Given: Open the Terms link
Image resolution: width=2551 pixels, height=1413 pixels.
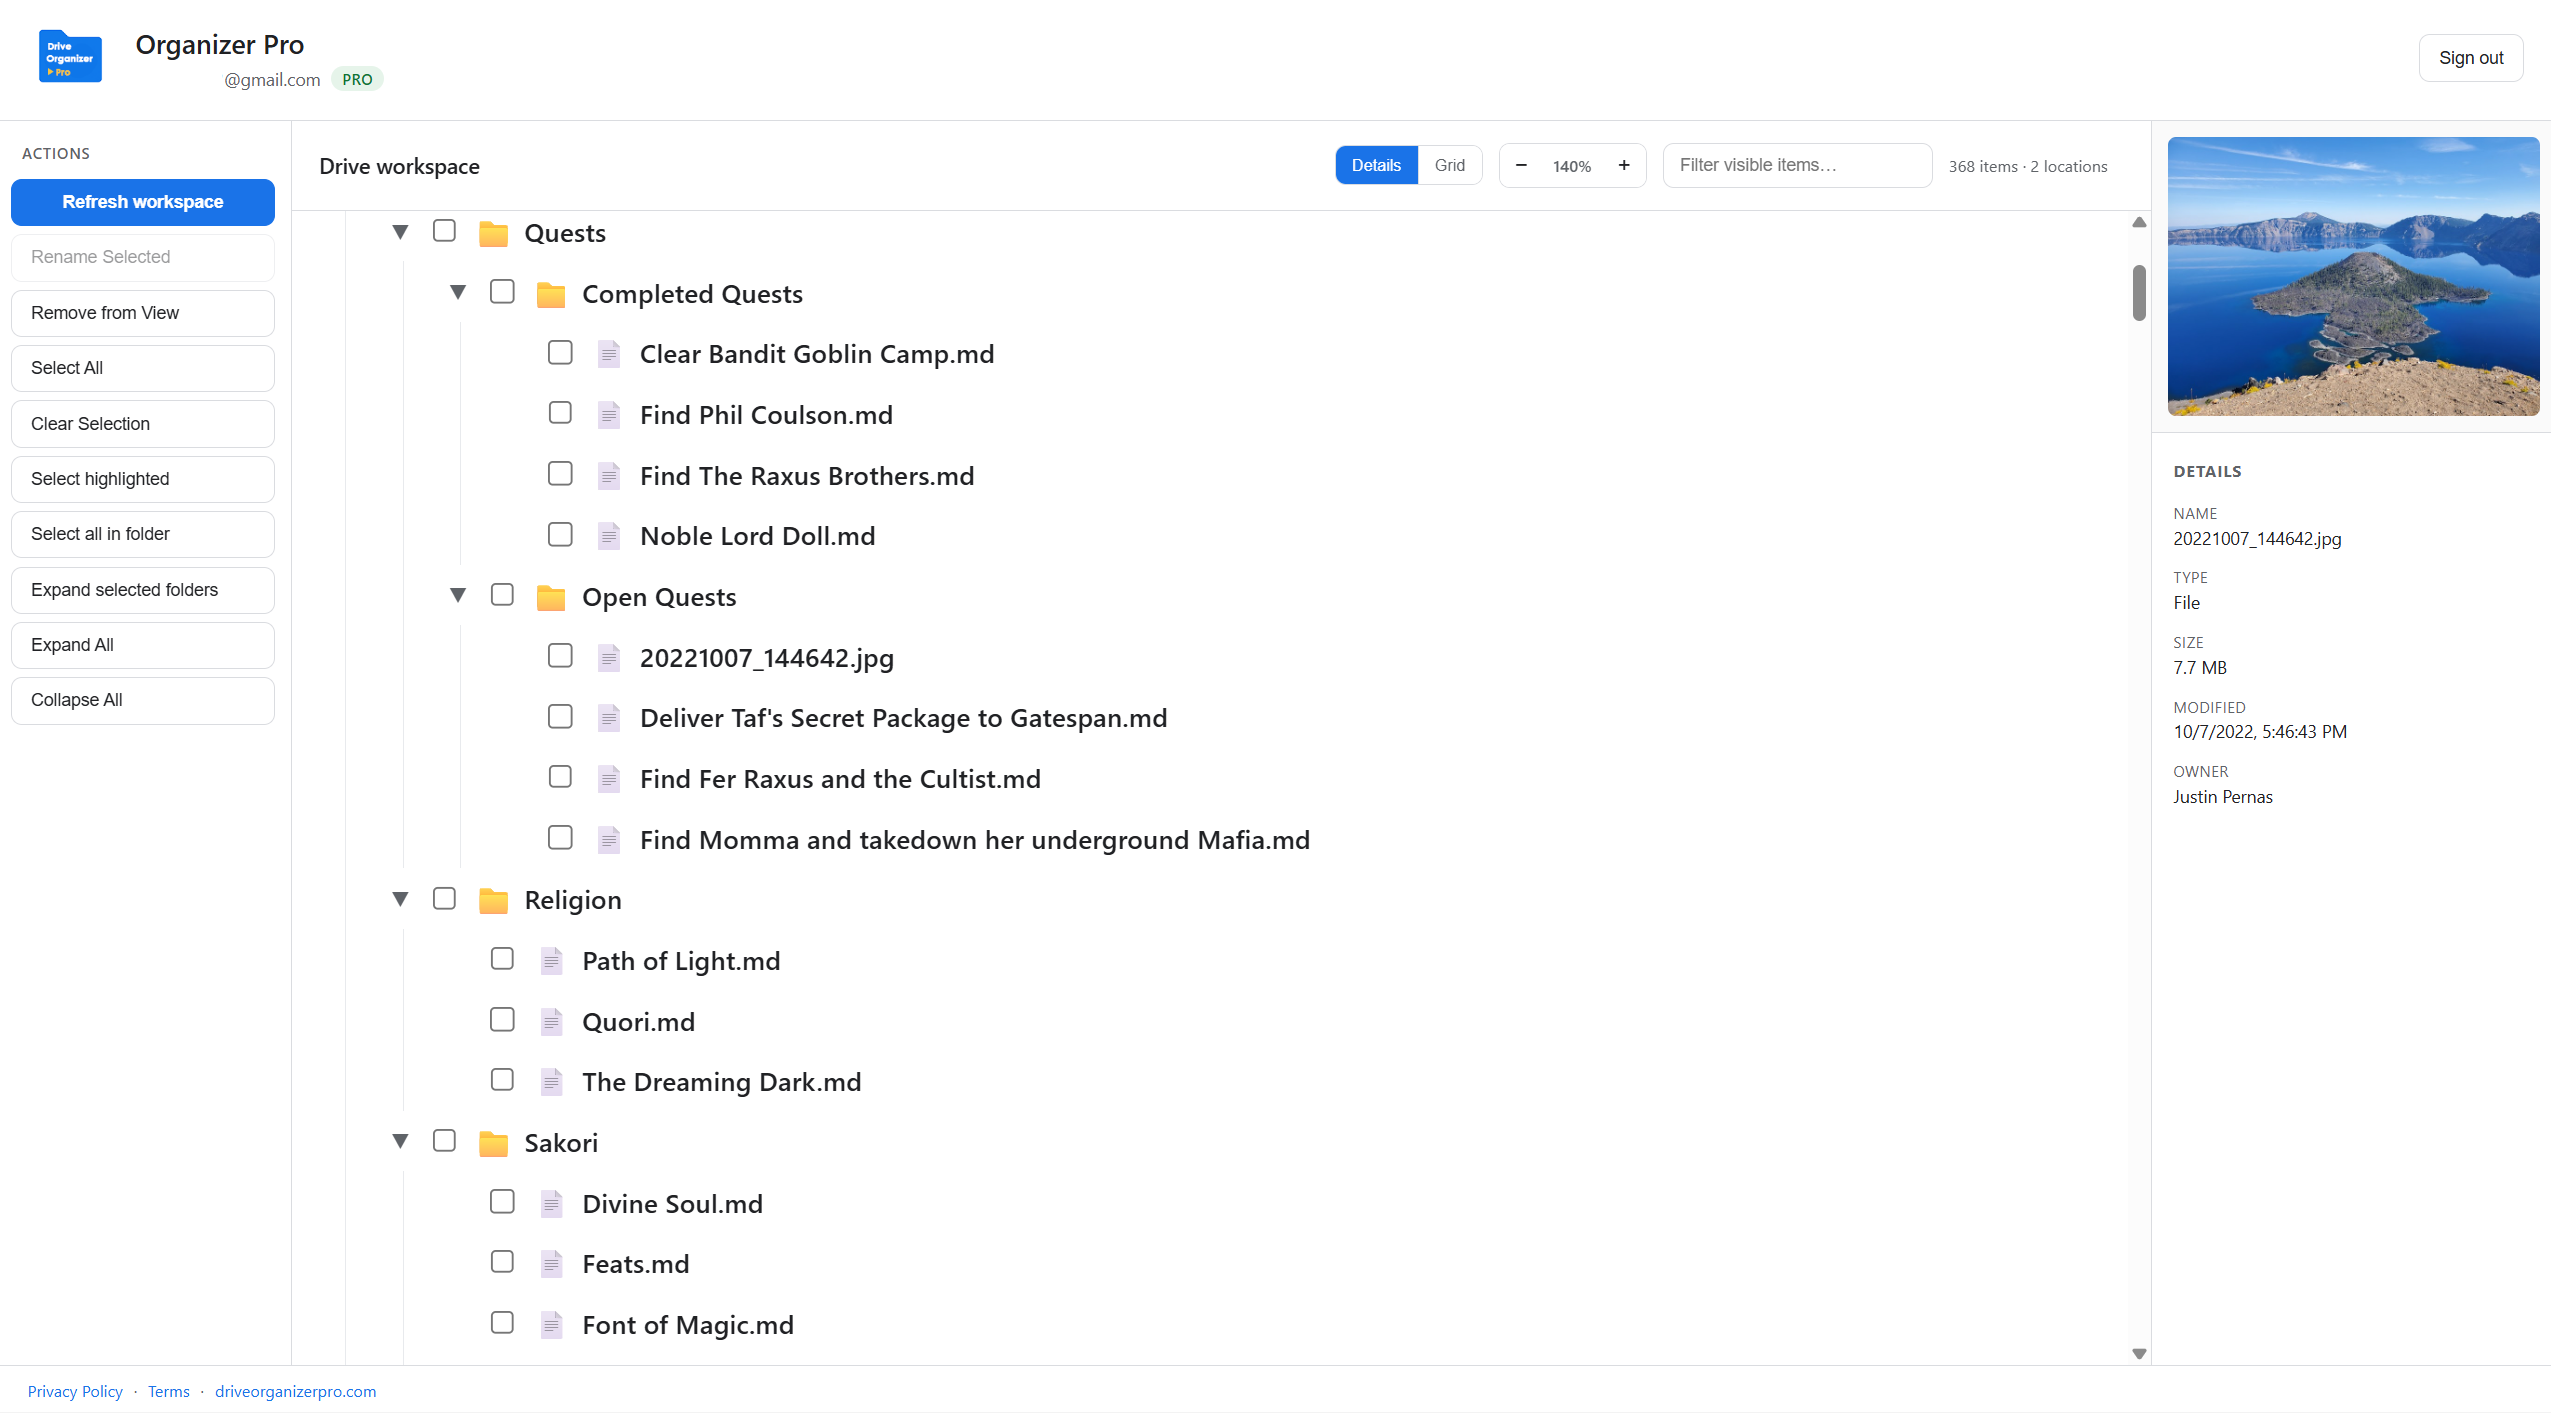Looking at the screenshot, I should coord(169,1391).
